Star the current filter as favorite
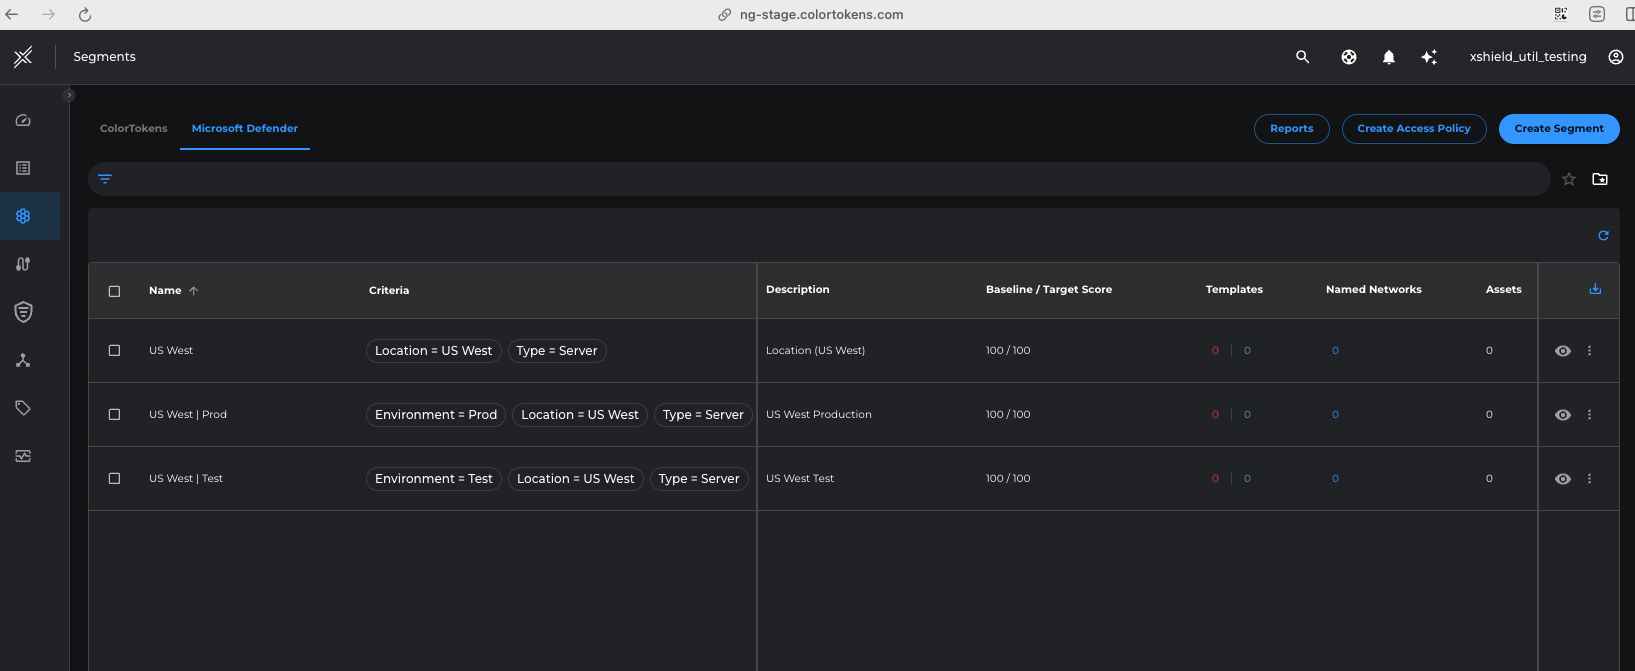 pyautogui.click(x=1569, y=179)
